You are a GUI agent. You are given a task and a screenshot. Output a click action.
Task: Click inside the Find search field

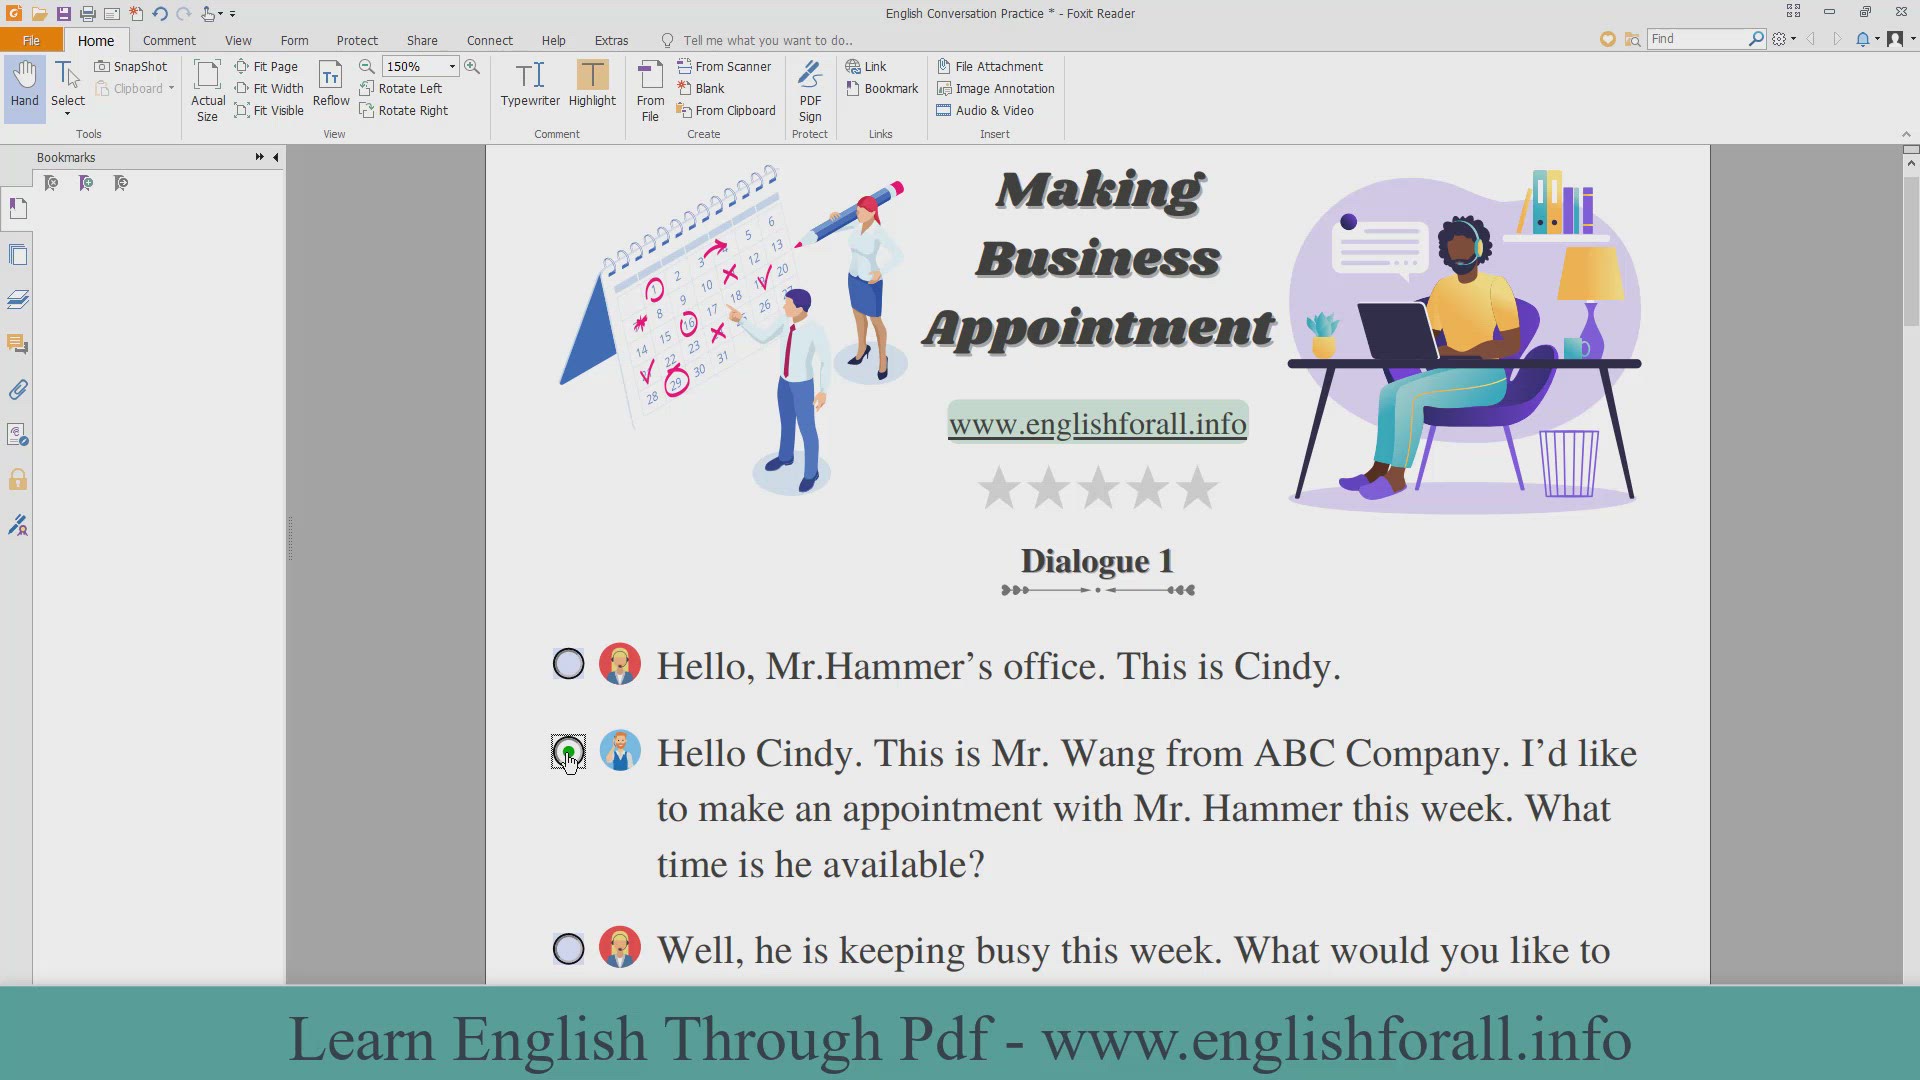coord(1697,38)
